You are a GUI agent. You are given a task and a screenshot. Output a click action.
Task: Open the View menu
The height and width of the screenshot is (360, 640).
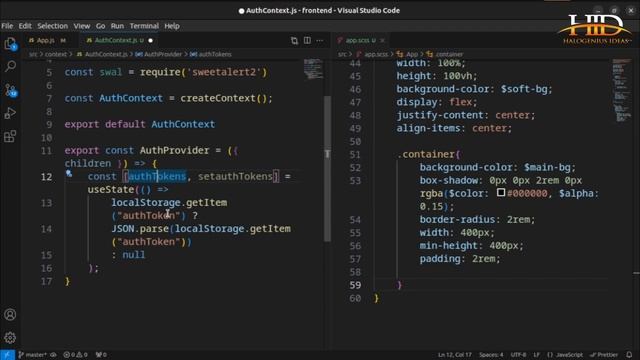pyautogui.click(x=82, y=26)
